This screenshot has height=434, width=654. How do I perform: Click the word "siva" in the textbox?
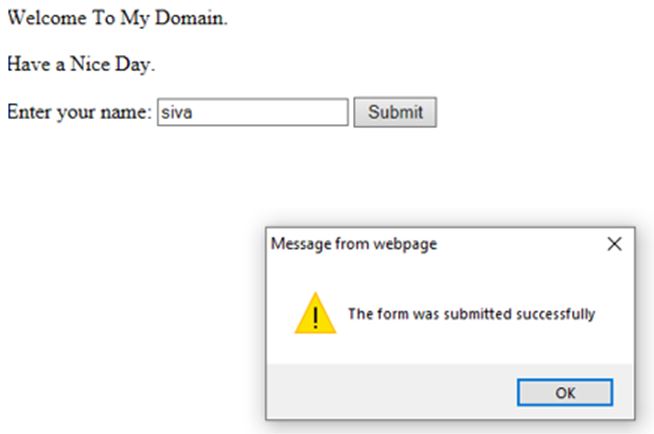click(x=176, y=113)
